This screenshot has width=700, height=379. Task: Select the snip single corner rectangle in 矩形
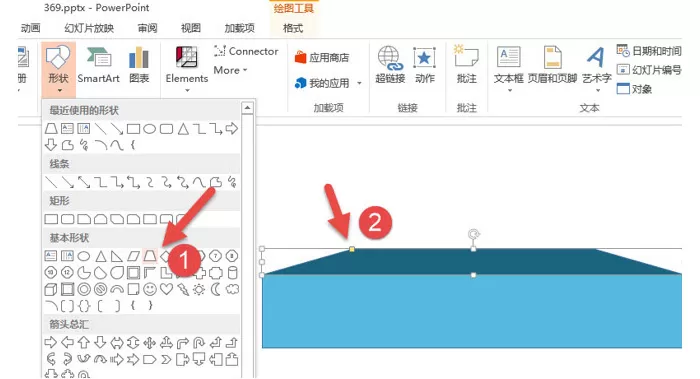point(84,219)
